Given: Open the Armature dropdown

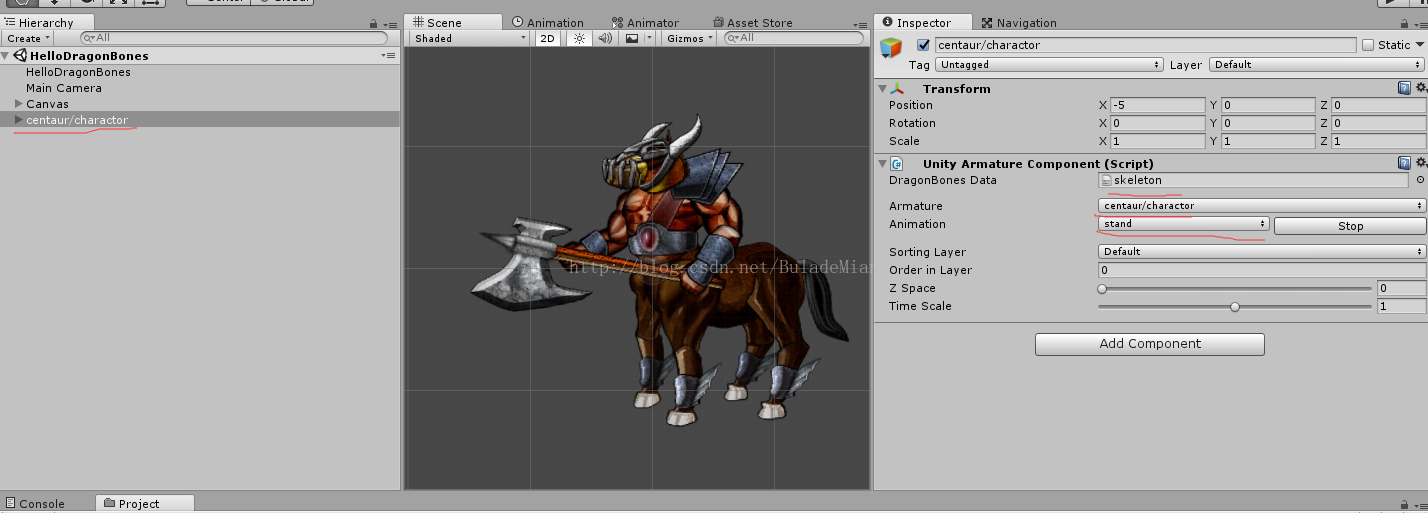Looking at the screenshot, I should click(x=1261, y=205).
